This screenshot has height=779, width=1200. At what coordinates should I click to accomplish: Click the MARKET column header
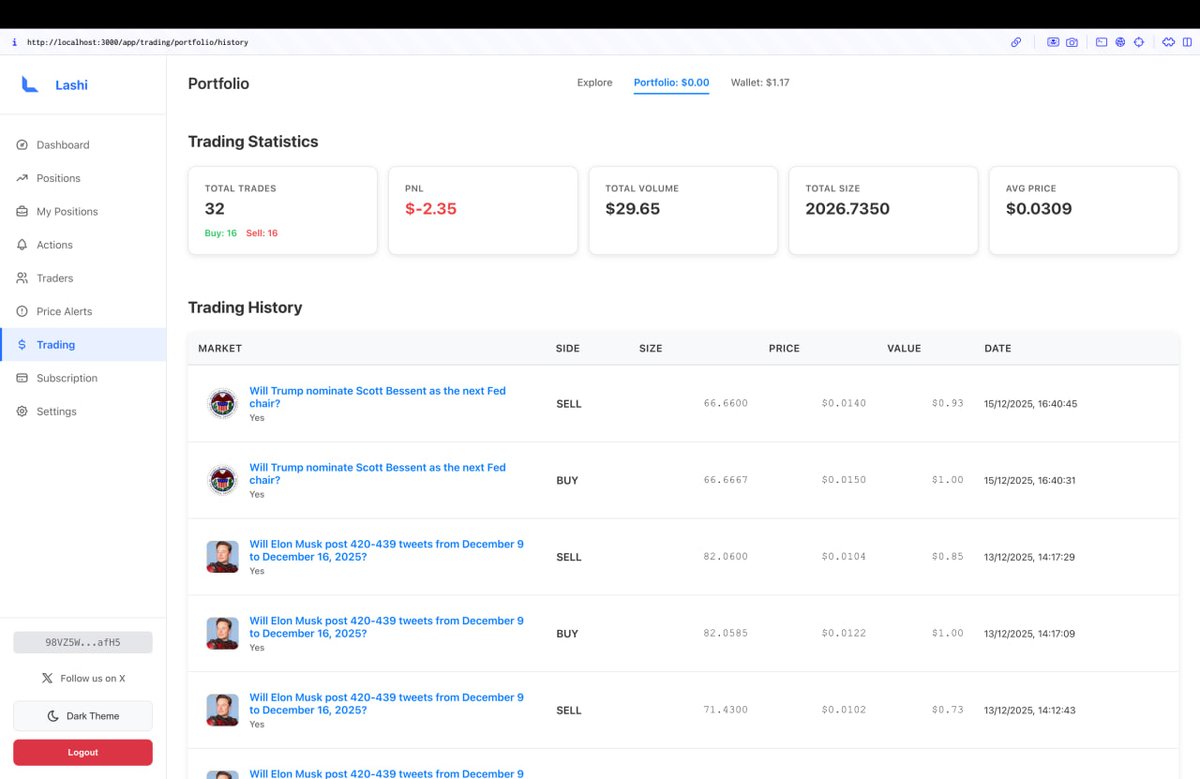point(220,348)
